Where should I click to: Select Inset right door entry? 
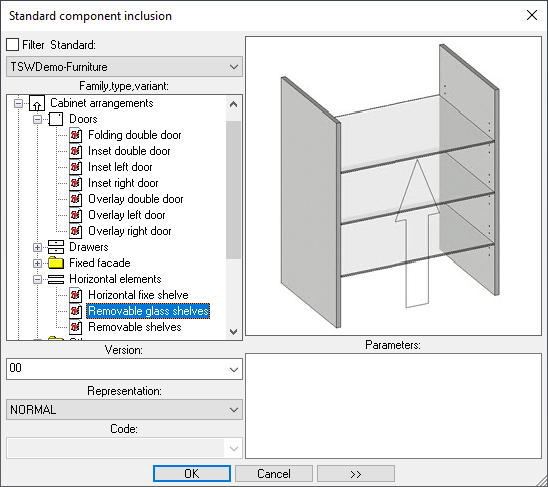coord(123,184)
